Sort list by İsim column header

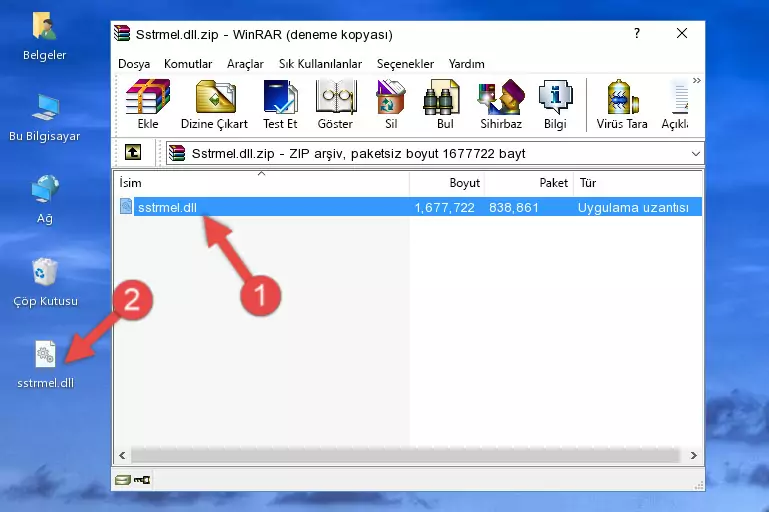[x=262, y=183]
